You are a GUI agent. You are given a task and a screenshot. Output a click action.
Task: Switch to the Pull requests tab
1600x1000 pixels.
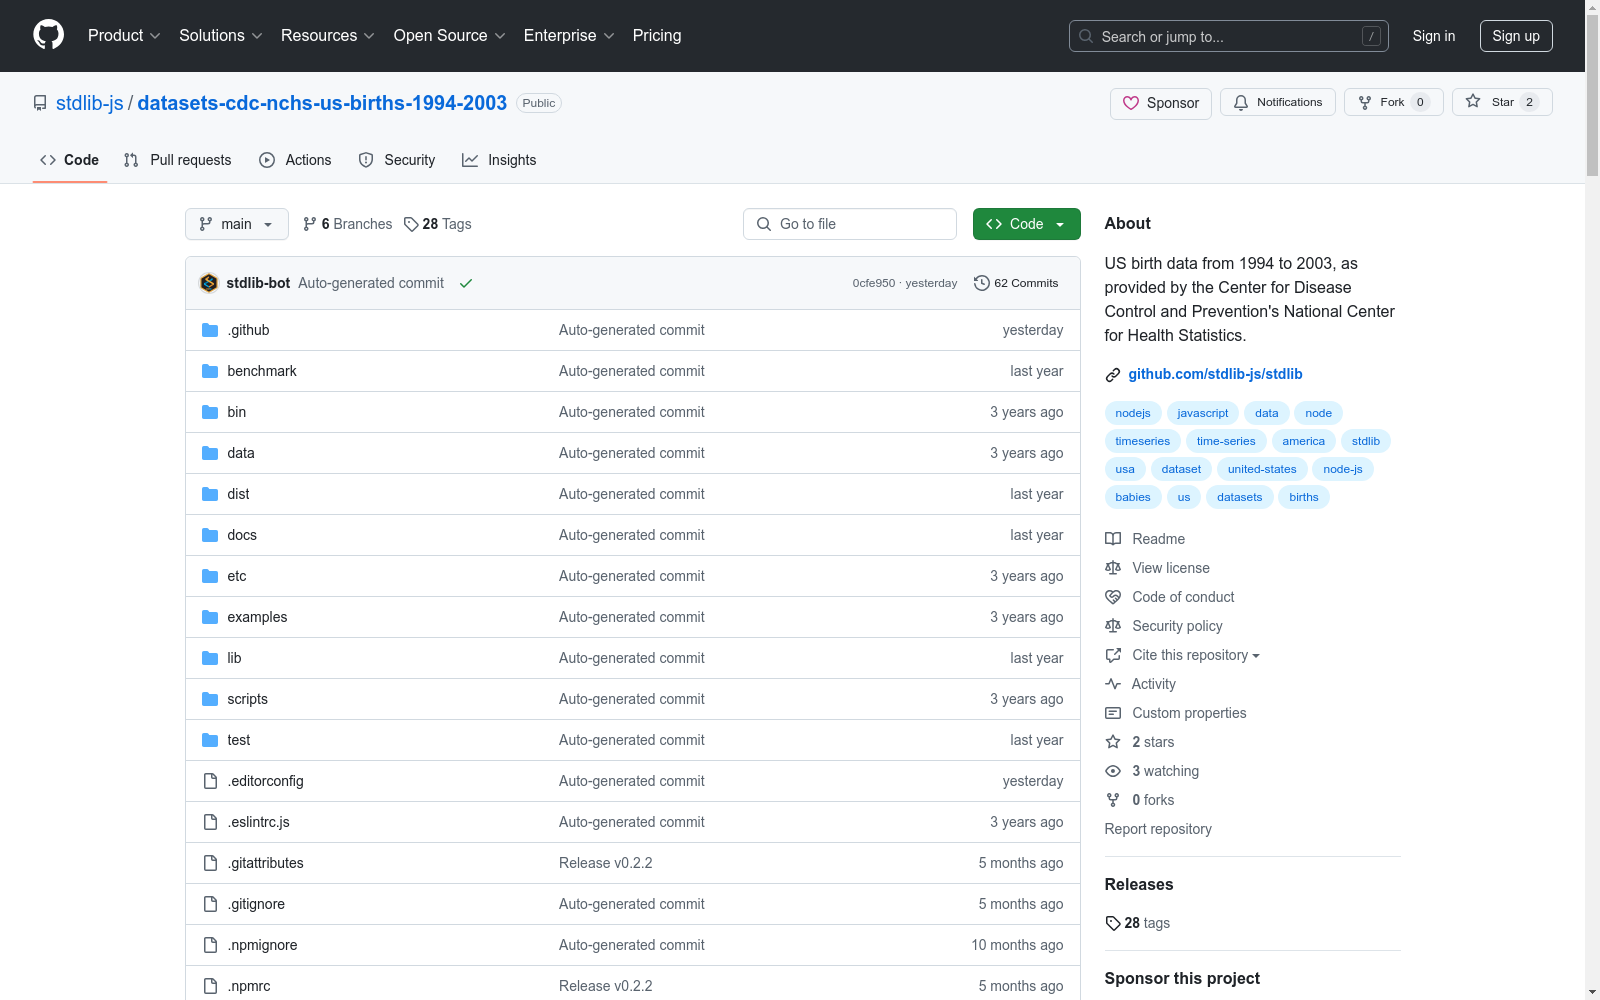[177, 160]
